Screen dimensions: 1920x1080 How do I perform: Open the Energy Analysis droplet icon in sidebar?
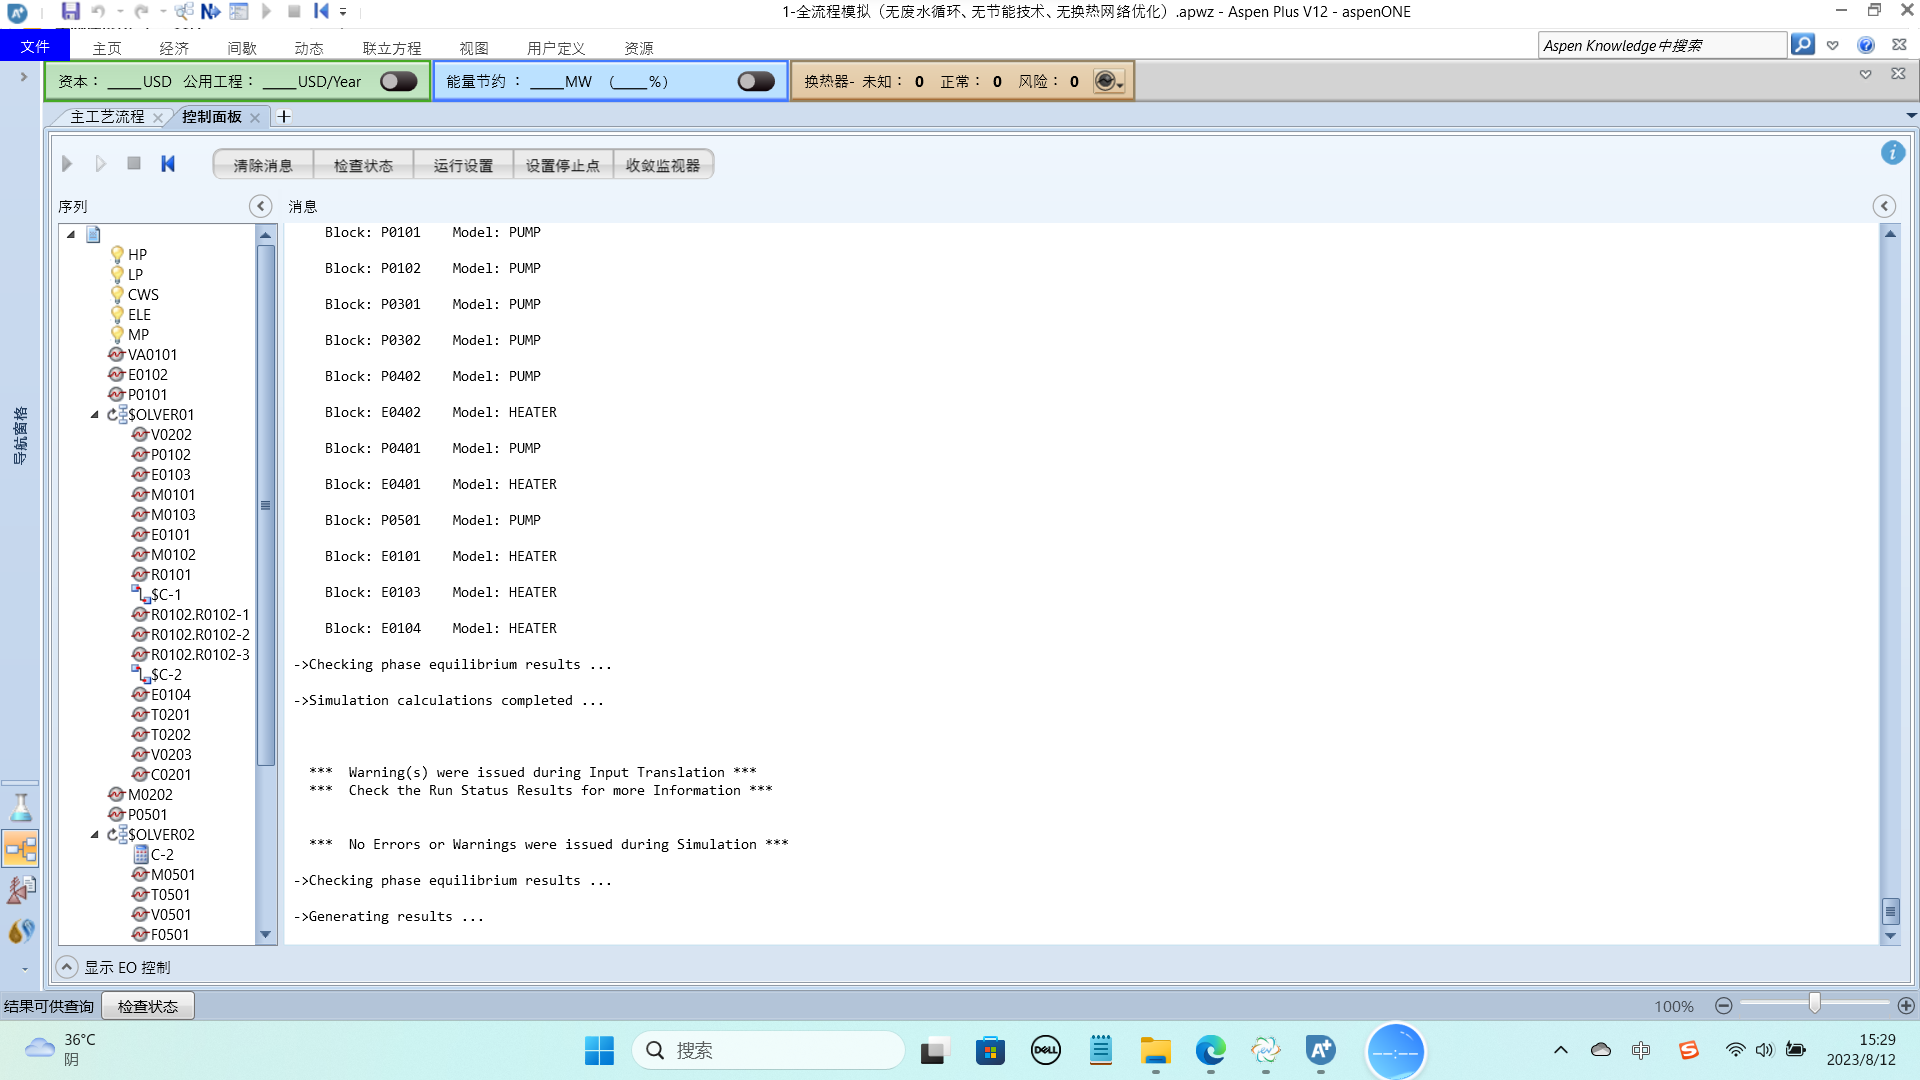(x=20, y=932)
